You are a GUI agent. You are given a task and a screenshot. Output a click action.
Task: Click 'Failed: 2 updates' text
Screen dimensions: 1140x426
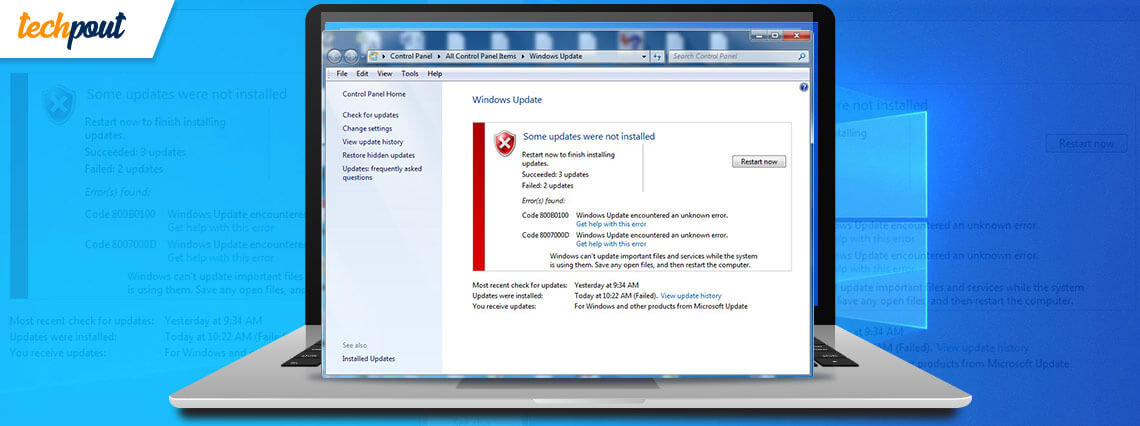pyautogui.click(x=549, y=185)
